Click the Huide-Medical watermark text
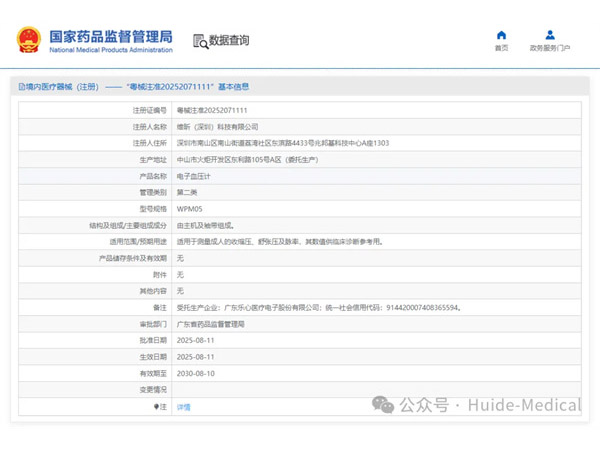Viewport: 600px width, 450px height. point(517,405)
